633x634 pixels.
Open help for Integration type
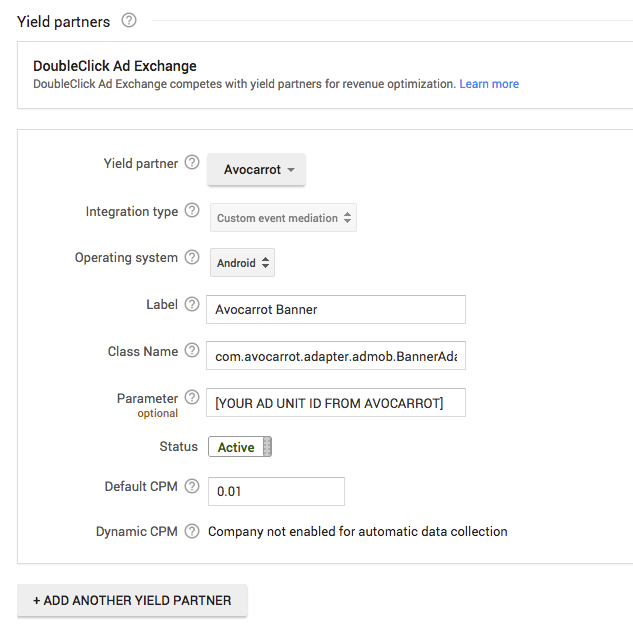tap(192, 211)
